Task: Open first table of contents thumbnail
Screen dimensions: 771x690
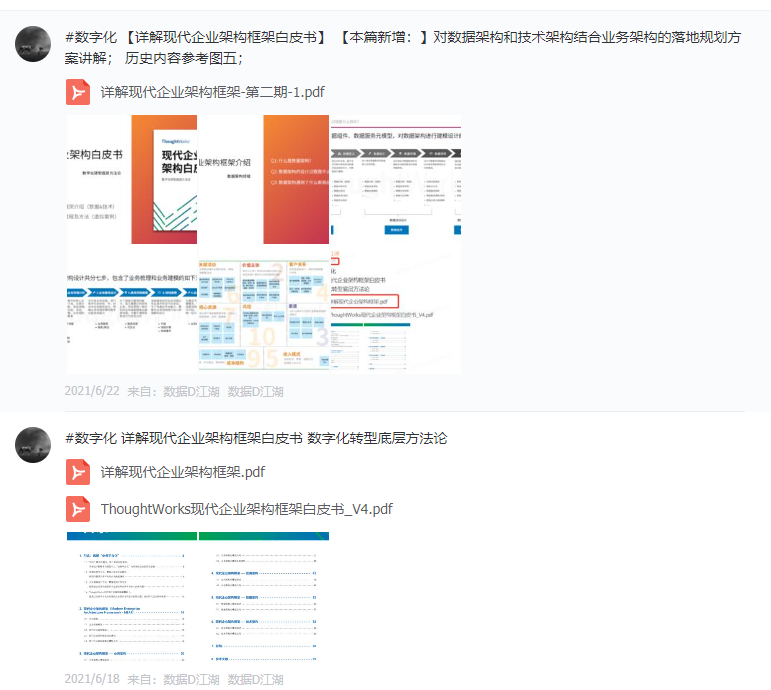Action: tap(132, 597)
